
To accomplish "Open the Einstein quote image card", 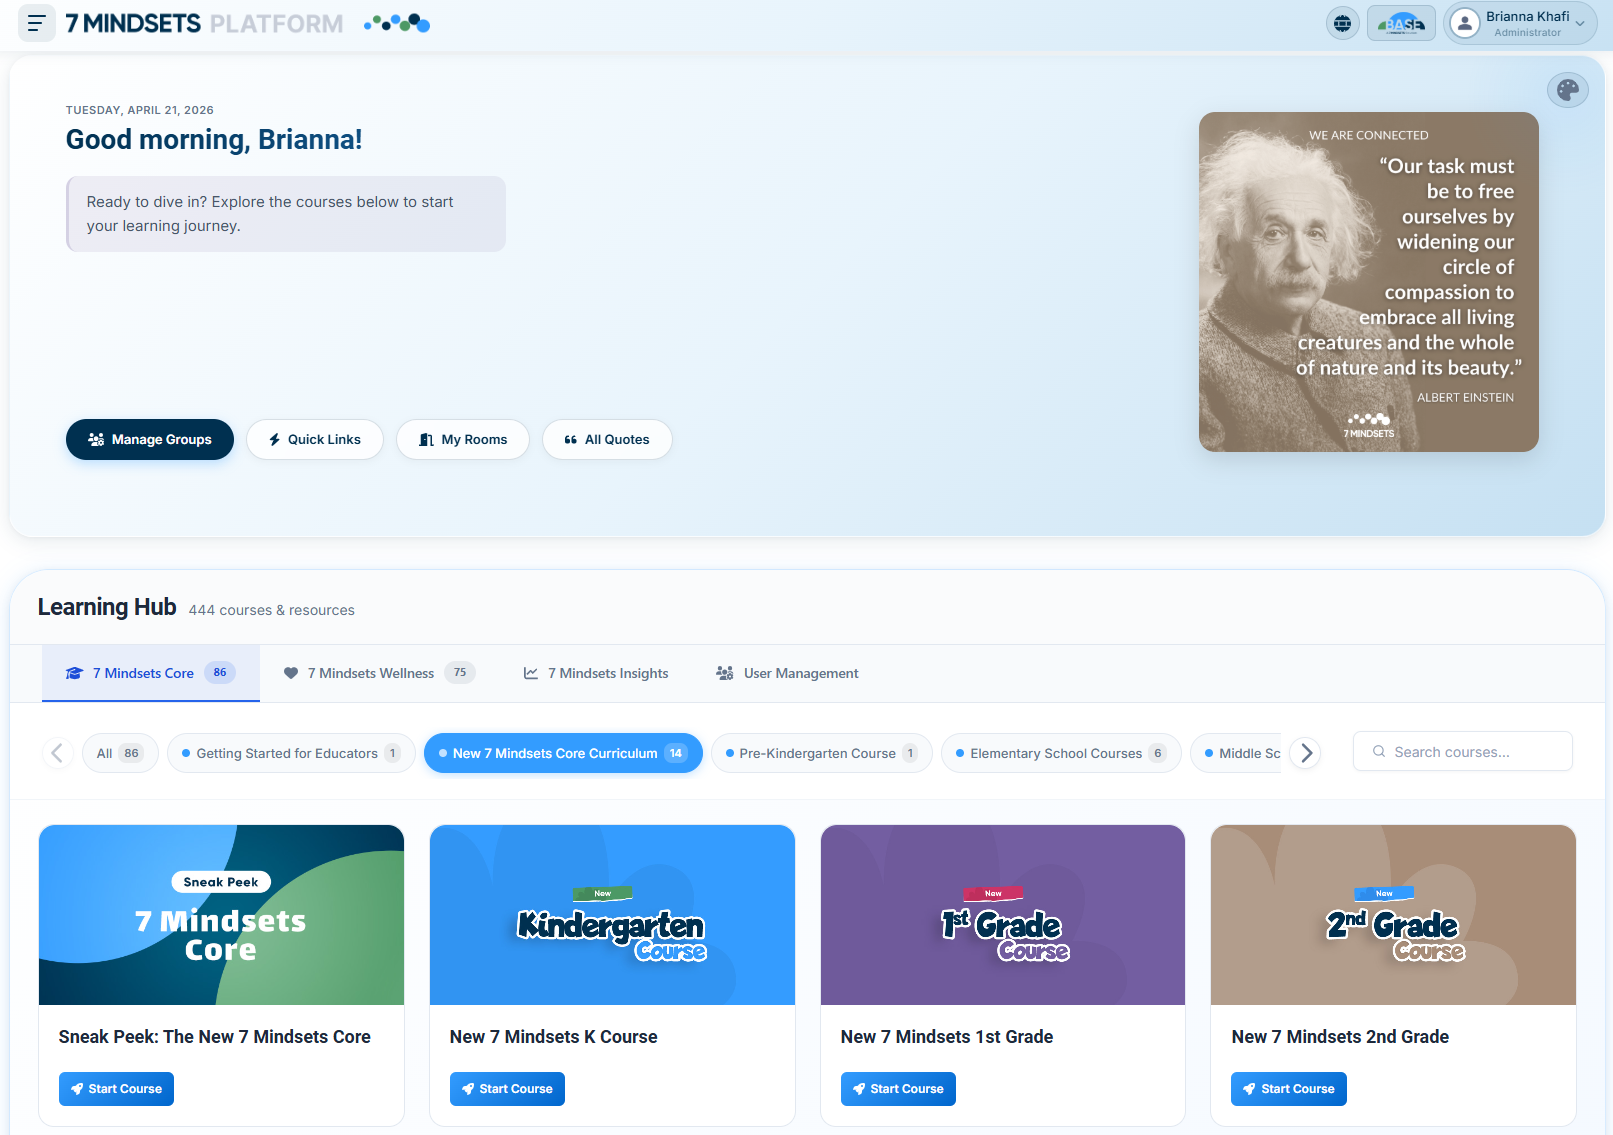I will 1368,282.
